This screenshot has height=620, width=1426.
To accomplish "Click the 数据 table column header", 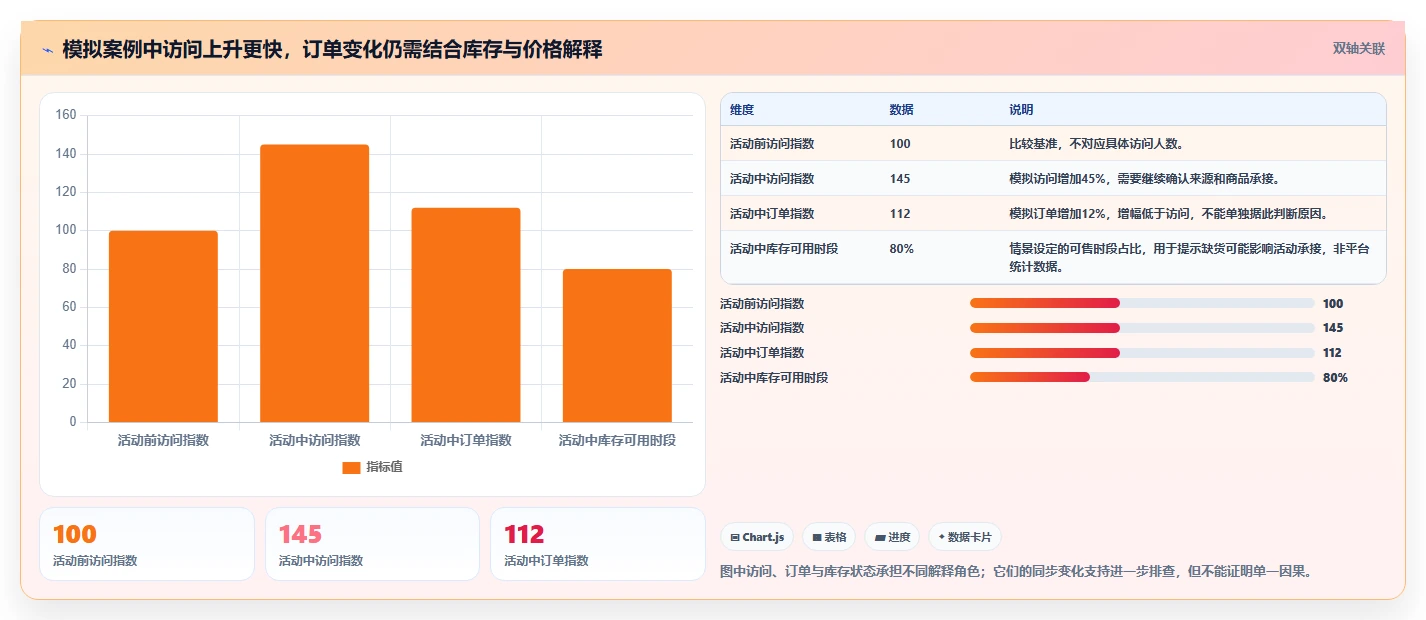I will pyautogui.click(x=901, y=110).
